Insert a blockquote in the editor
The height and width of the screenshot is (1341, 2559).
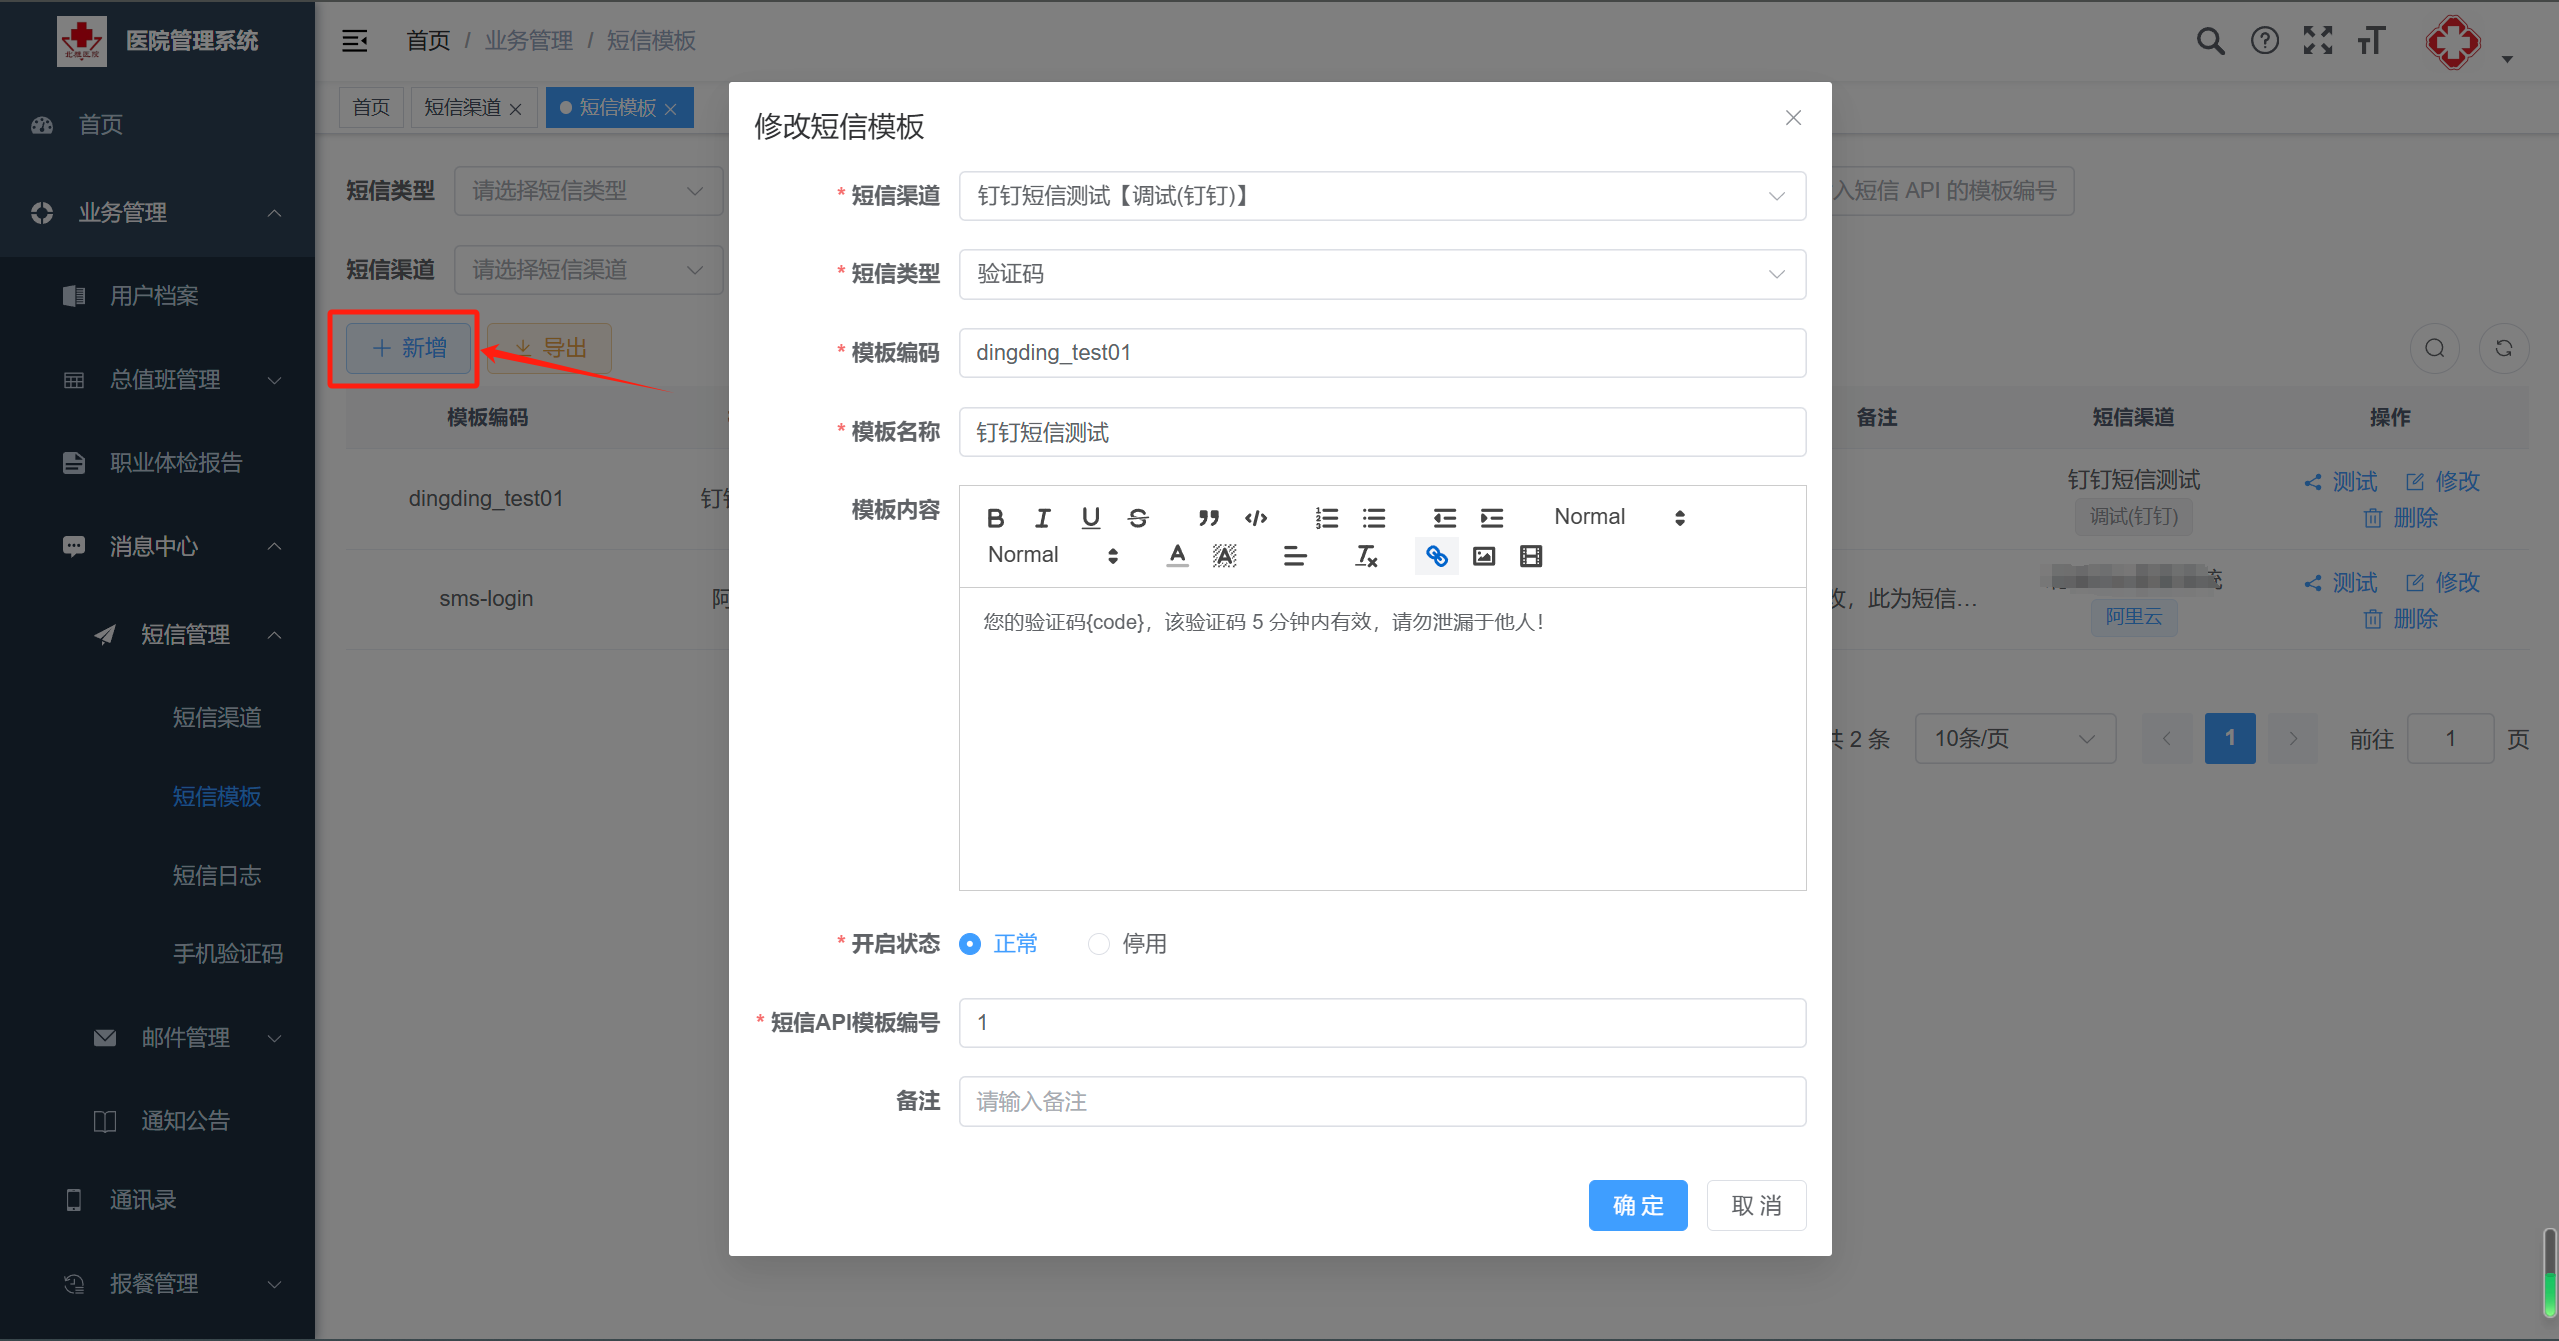point(1208,518)
